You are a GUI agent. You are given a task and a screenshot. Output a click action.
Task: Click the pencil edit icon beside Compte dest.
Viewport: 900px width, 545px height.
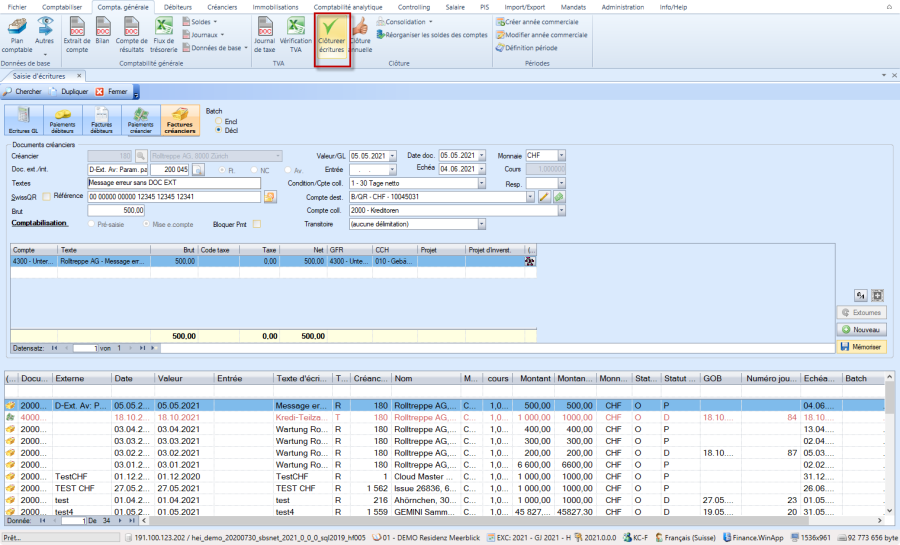click(545, 198)
